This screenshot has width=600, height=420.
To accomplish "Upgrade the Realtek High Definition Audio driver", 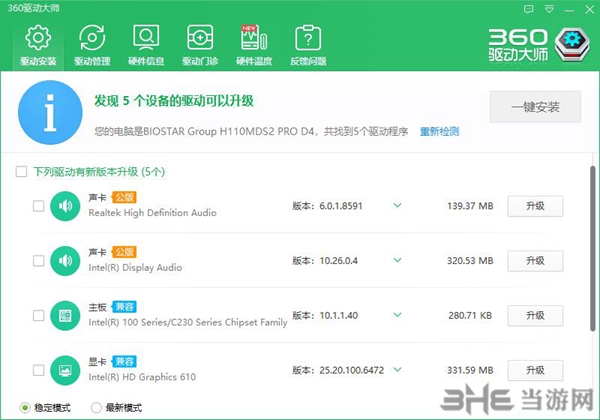I will 535,206.
